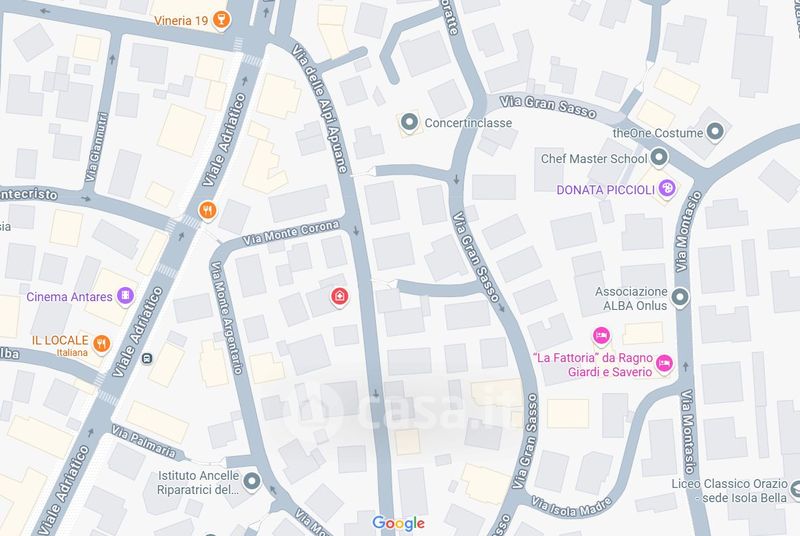Screen dimensions: 800x536
Task: Click the Cinema Antares text label
Action: [x=69, y=297]
